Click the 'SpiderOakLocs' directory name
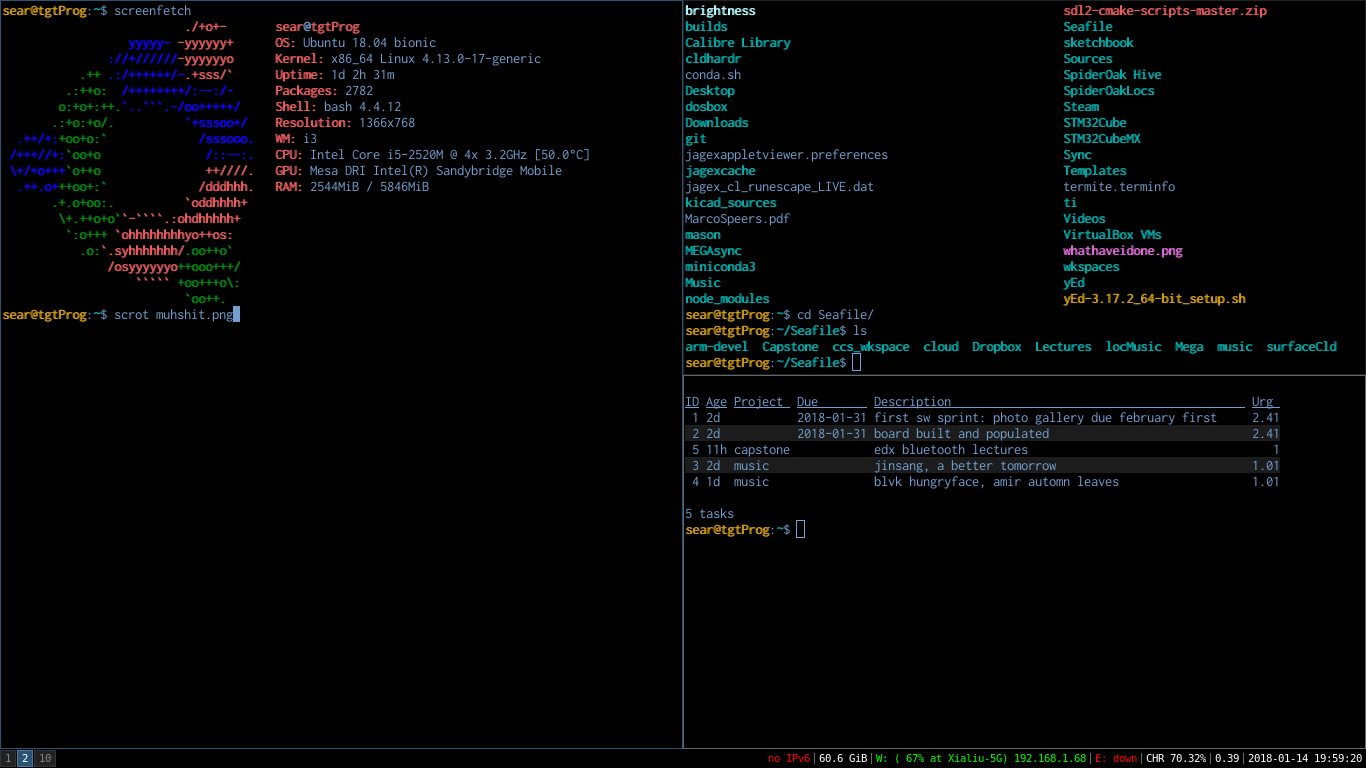Screen dimensions: 1366x768 (x=1109, y=91)
